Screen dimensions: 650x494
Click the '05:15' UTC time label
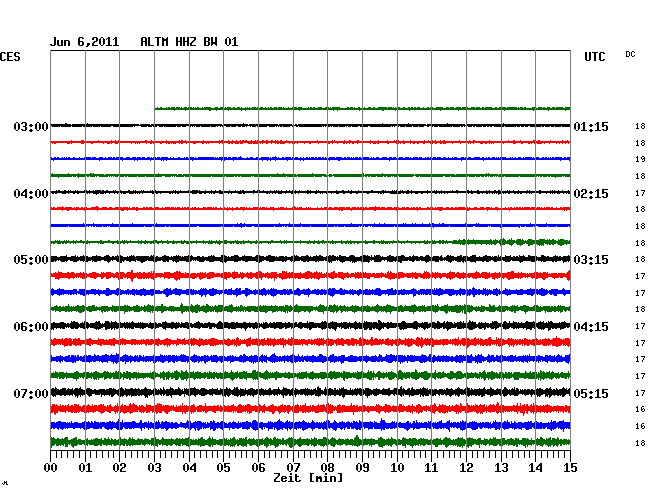point(591,393)
